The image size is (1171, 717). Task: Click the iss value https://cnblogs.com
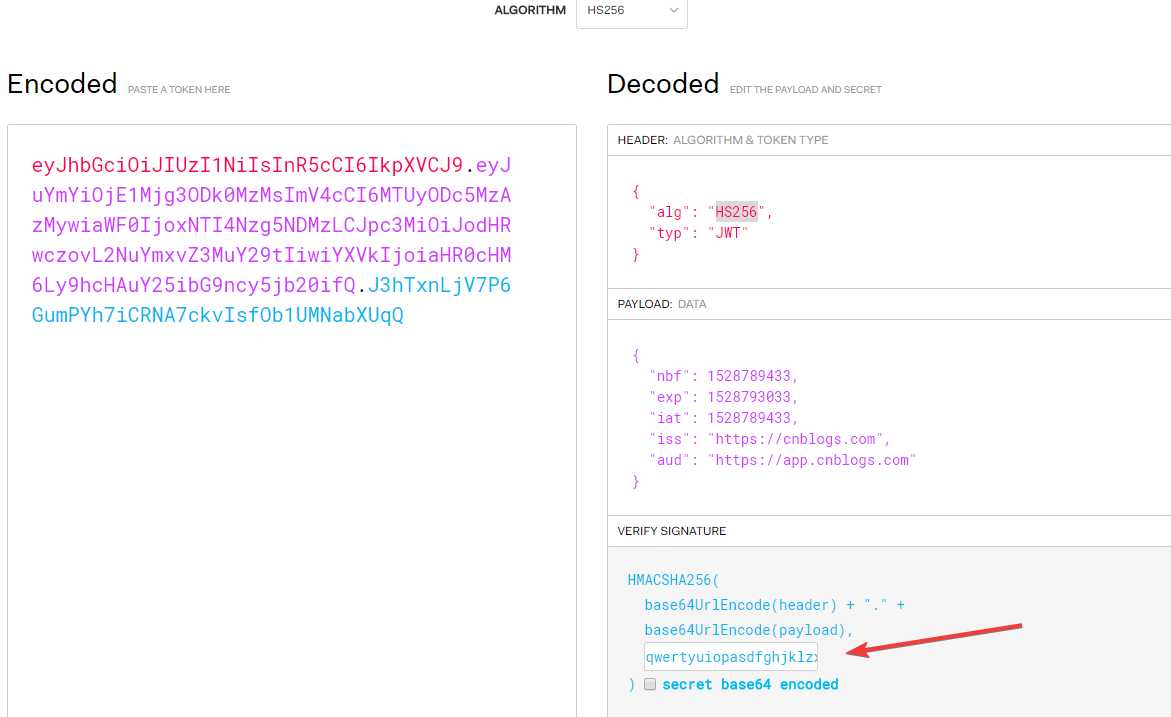[795, 439]
